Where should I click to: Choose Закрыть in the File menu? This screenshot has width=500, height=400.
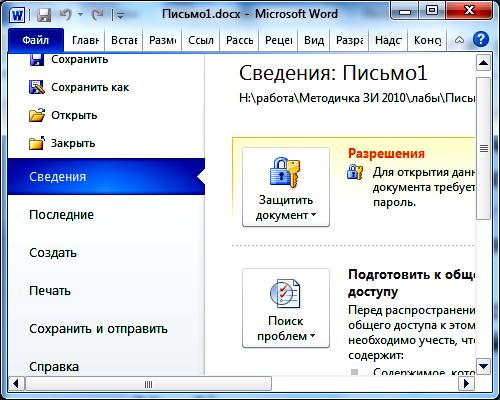[73, 143]
